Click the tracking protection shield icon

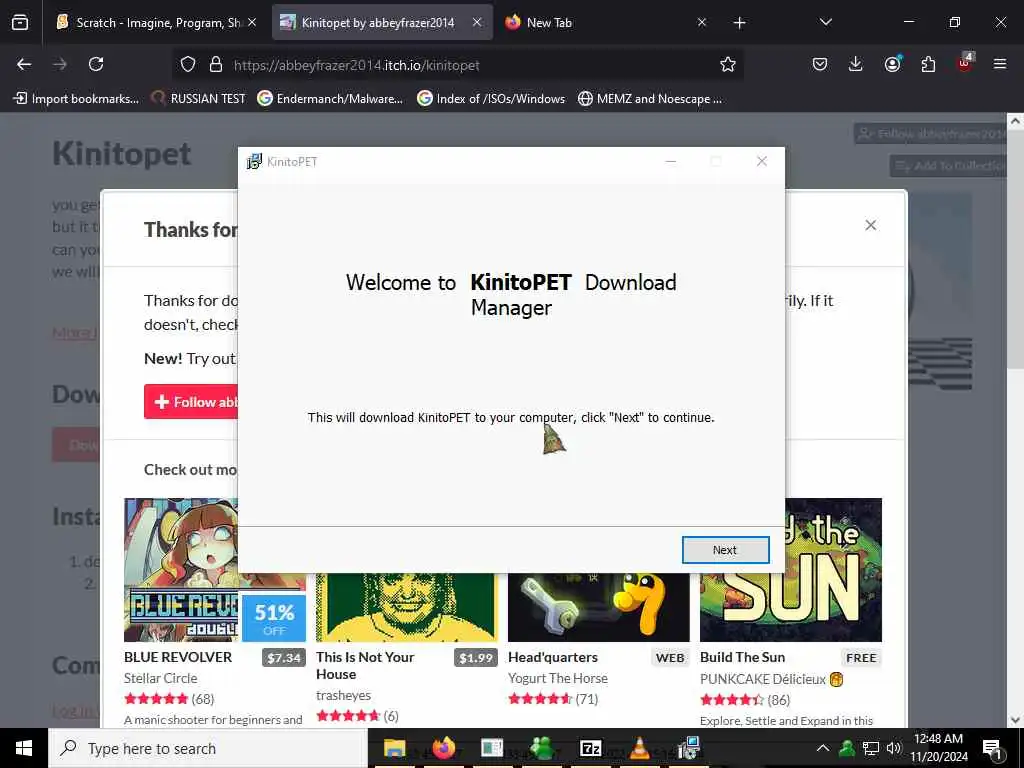pos(188,65)
